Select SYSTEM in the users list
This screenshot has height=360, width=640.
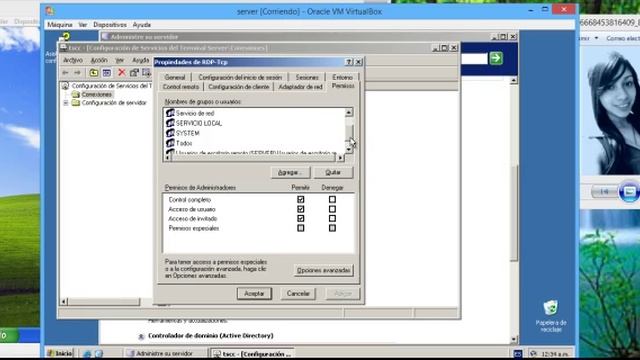click(187, 133)
